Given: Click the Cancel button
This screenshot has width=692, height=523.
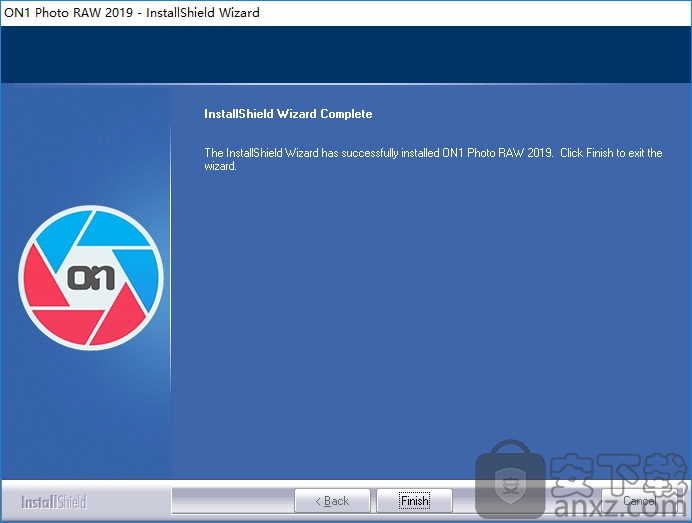Looking at the screenshot, I should tap(639, 500).
